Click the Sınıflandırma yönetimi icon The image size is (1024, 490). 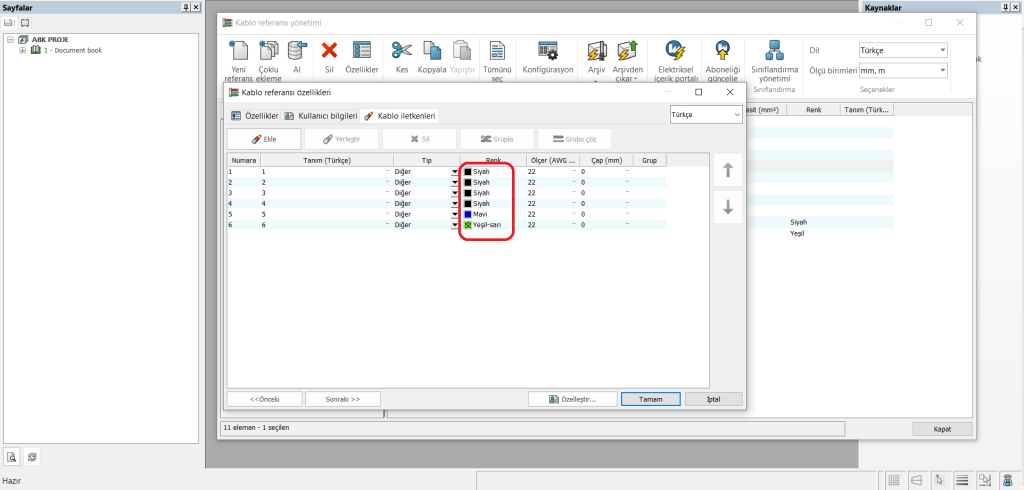773,51
